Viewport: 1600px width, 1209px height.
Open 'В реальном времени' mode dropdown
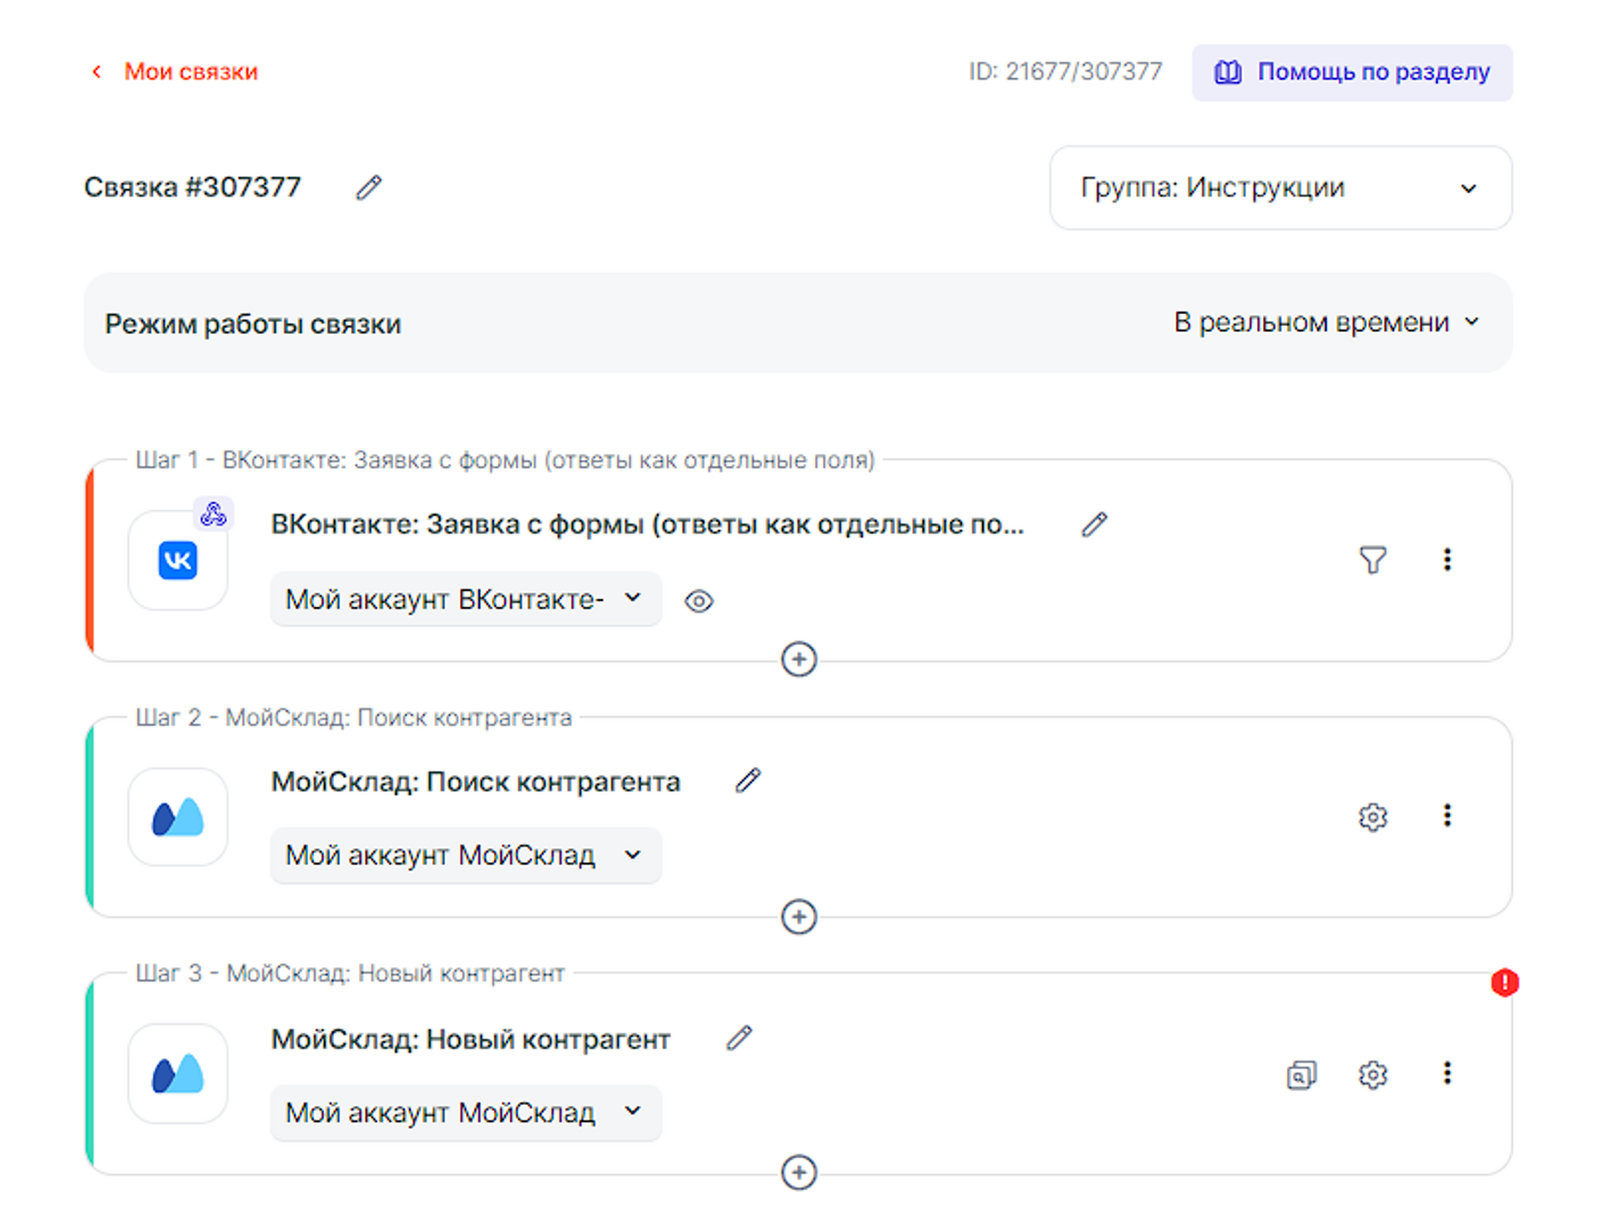tap(1326, 323)
